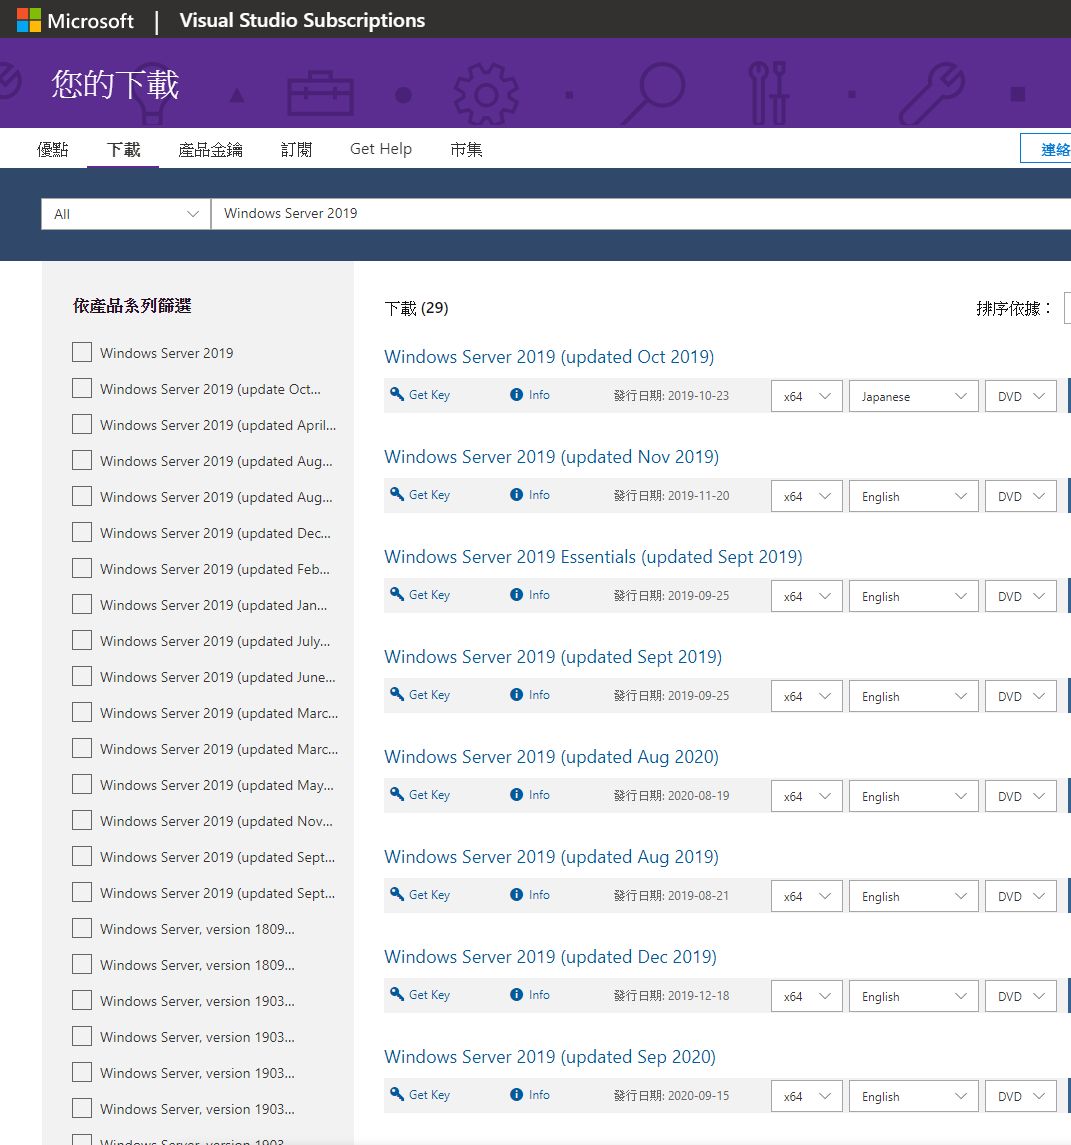Click the key icon for Windows Server 2019 Essentials
This screenshot has height=1145, width=1071.
click(x=397, y=594)
